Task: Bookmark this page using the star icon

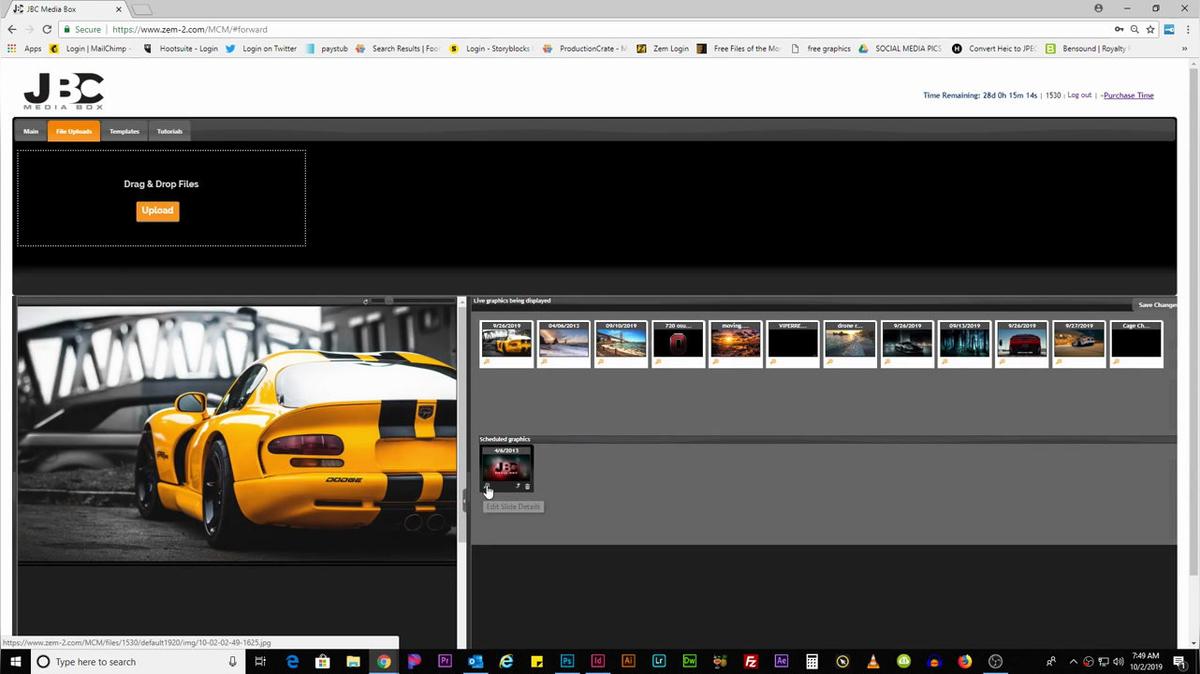Action: (1151, 30)
